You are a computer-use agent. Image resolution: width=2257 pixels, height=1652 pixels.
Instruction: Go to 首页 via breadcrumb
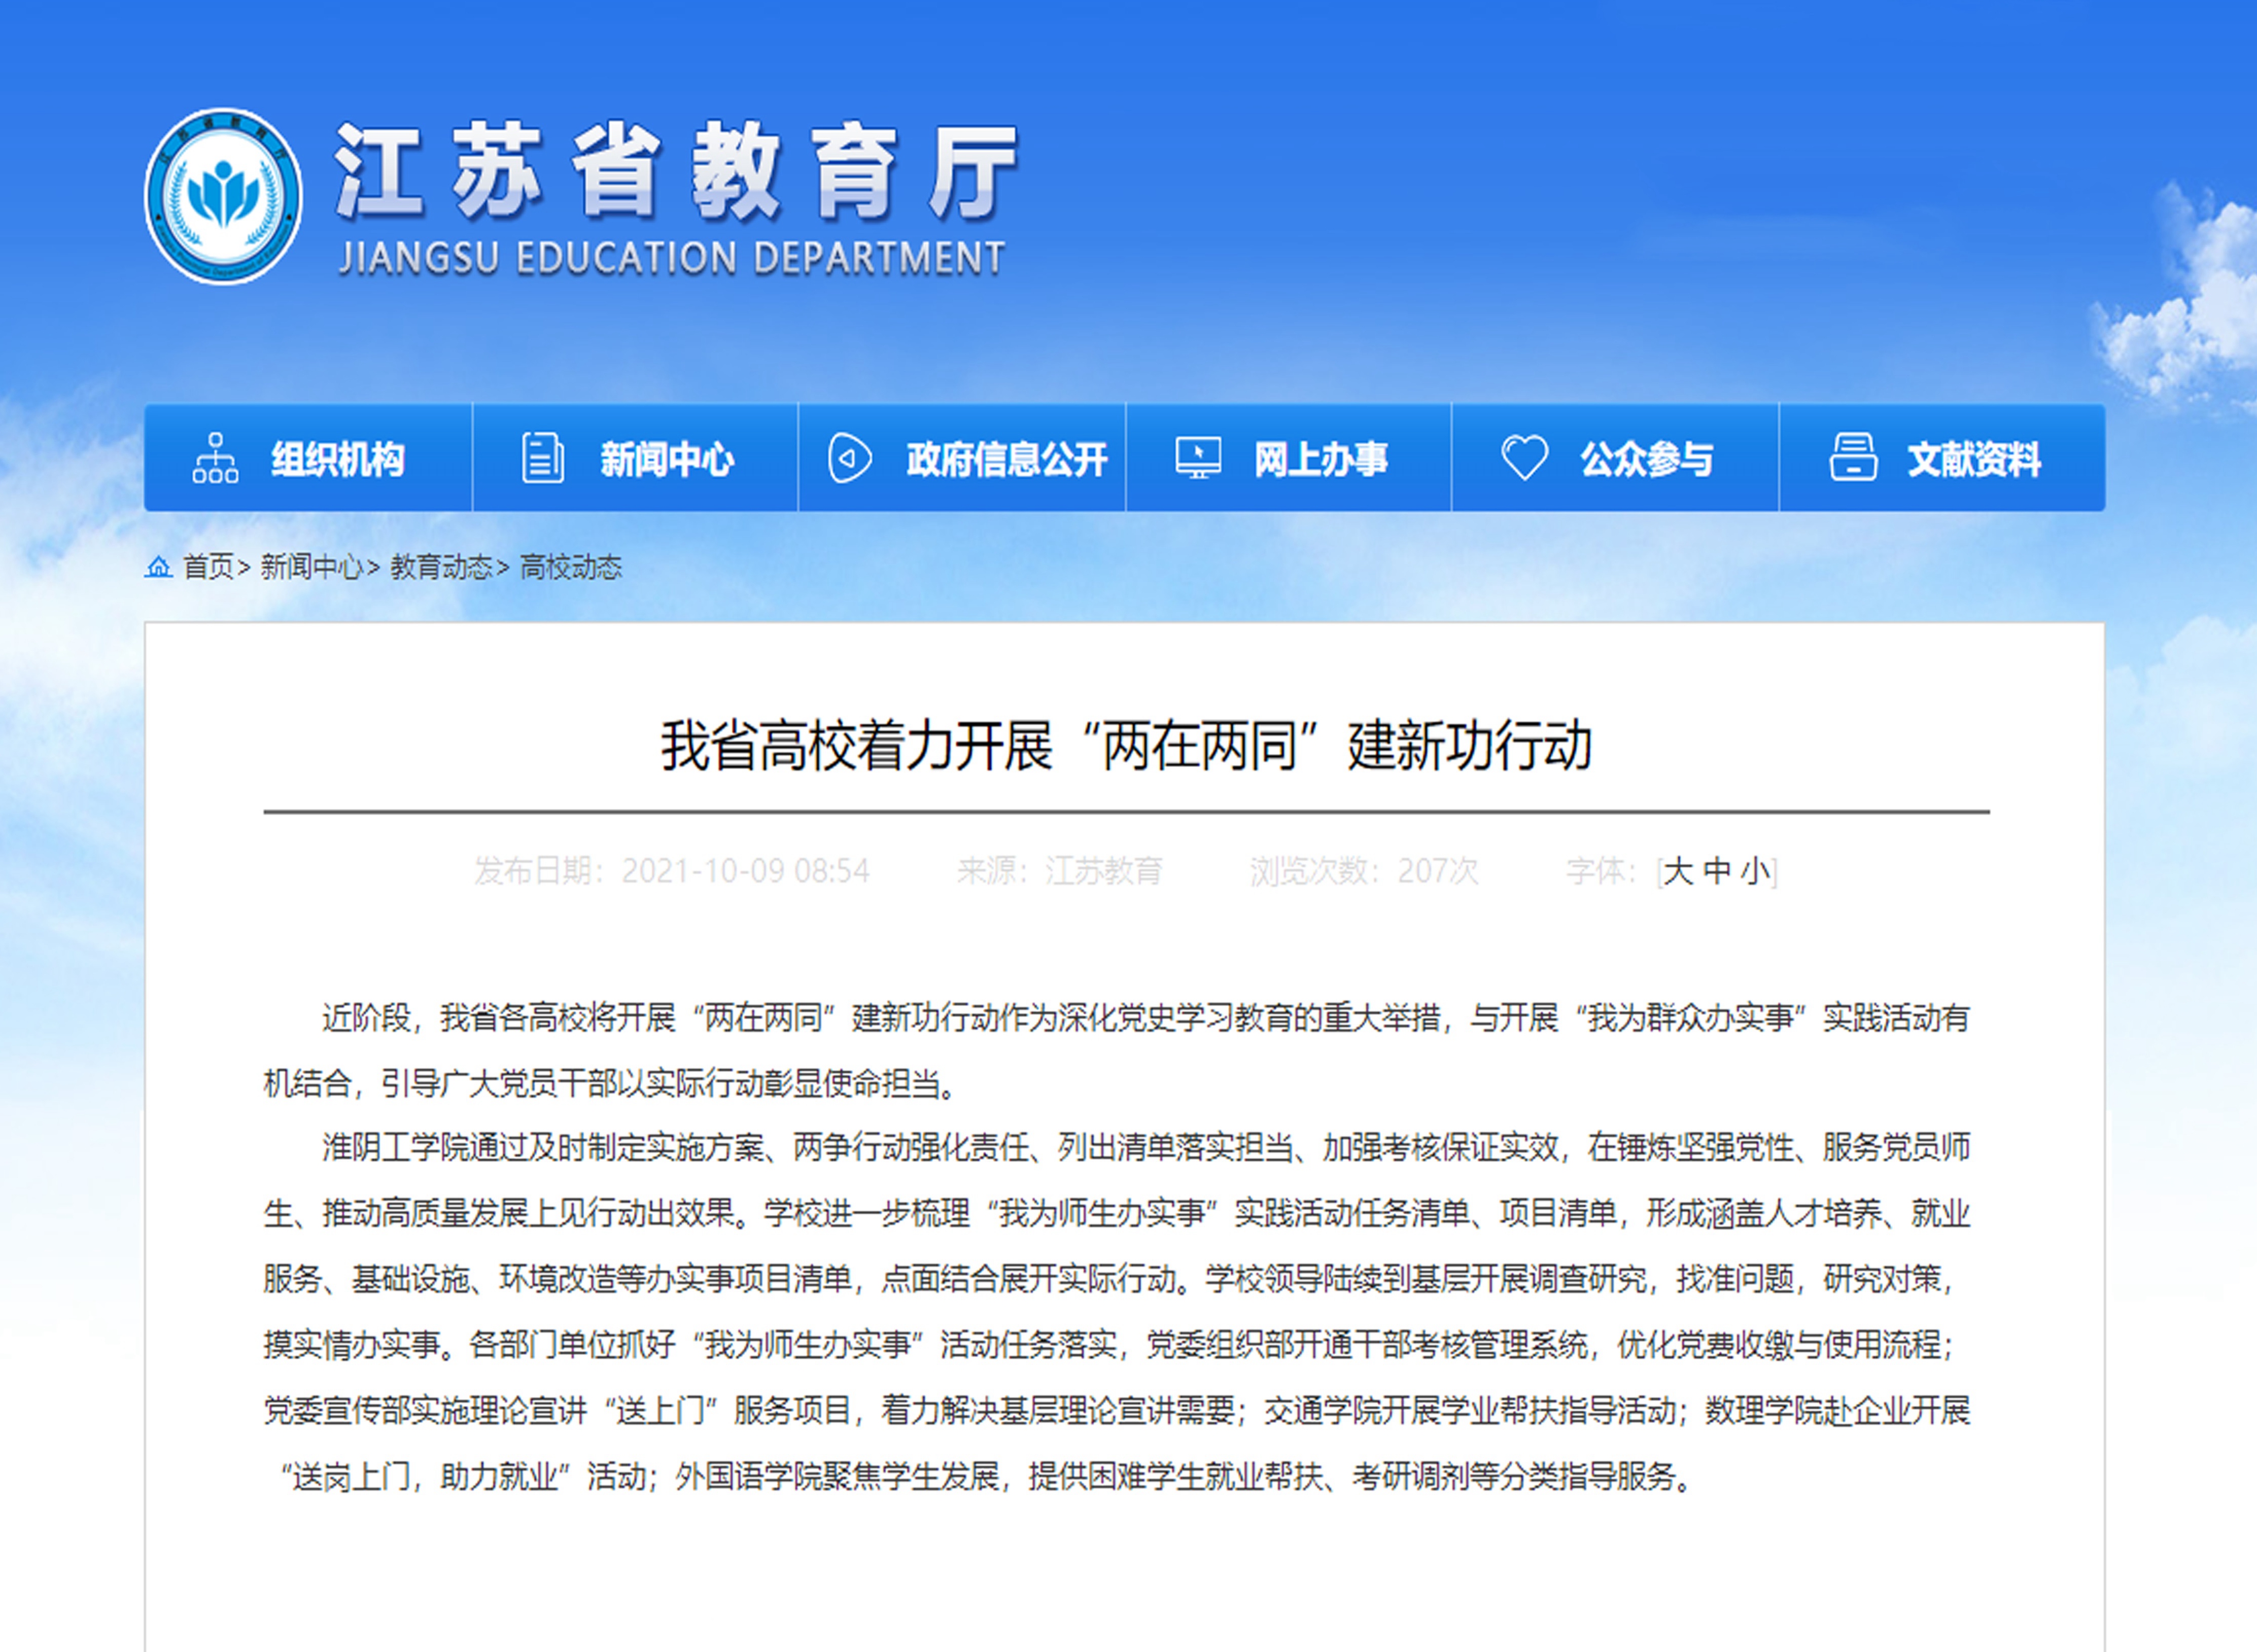tap(208, 567)
